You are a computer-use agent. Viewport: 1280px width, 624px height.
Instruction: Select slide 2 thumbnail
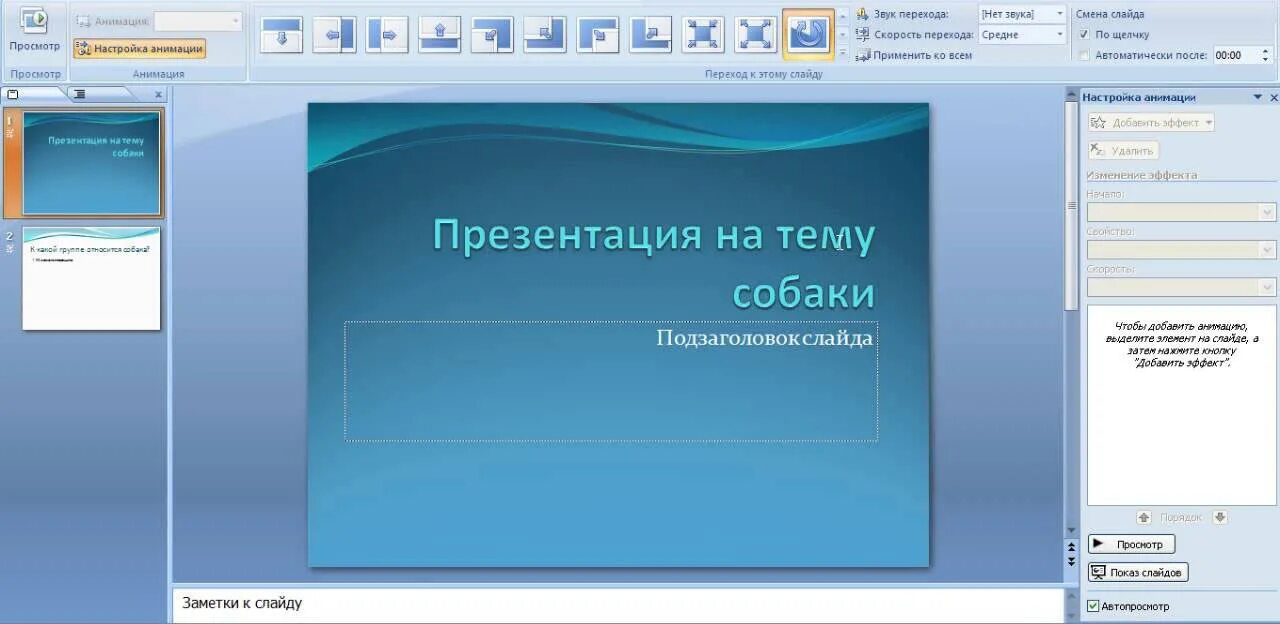[x=91, y=278]
